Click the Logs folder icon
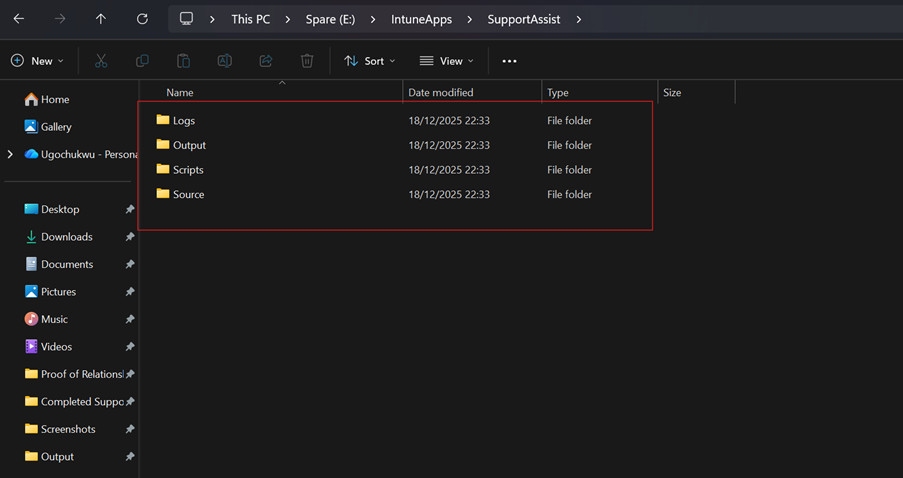 click(x=163, y=120)
